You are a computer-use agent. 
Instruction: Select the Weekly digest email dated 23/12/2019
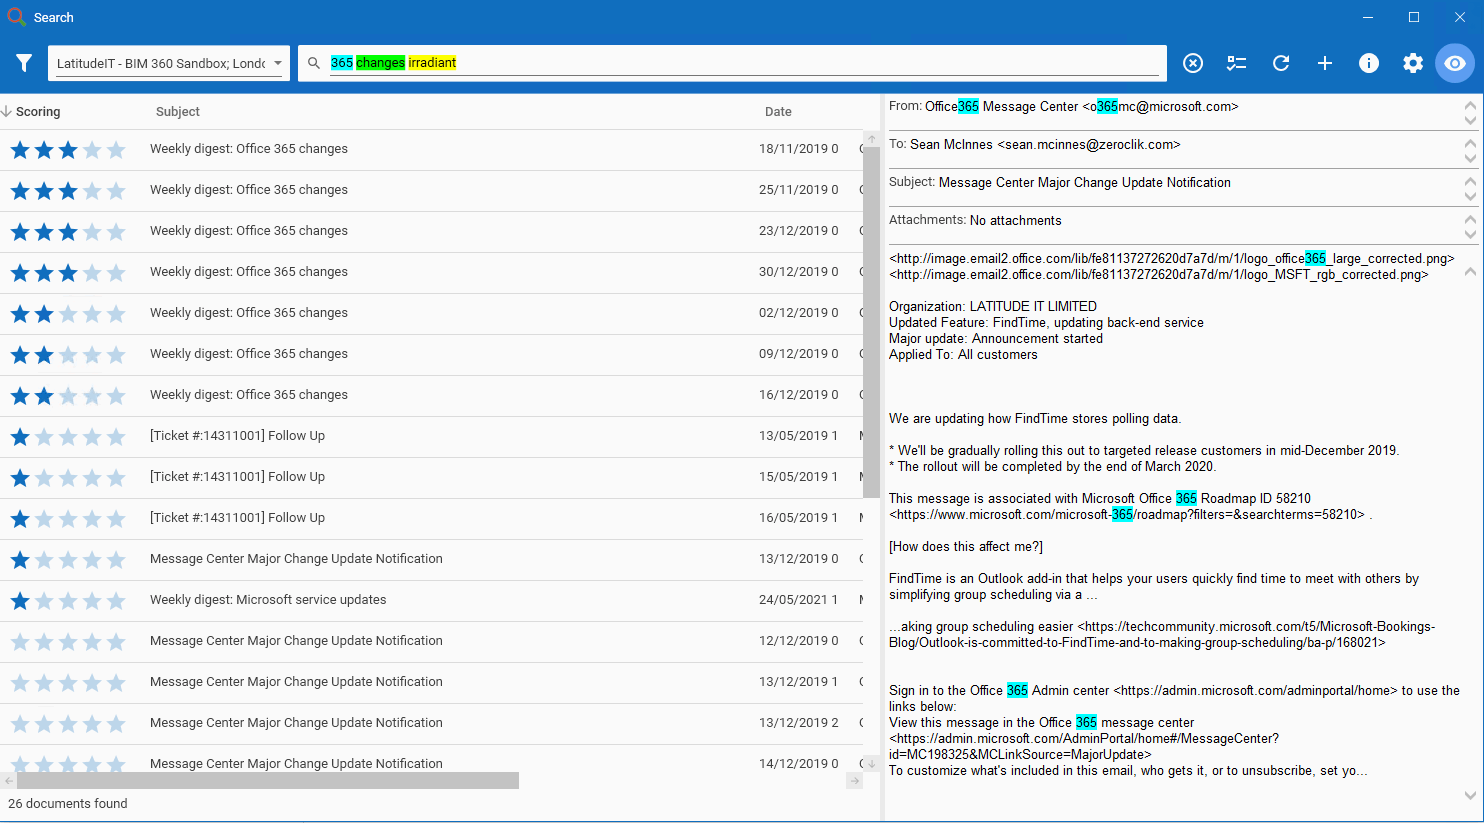coord(431,231)
